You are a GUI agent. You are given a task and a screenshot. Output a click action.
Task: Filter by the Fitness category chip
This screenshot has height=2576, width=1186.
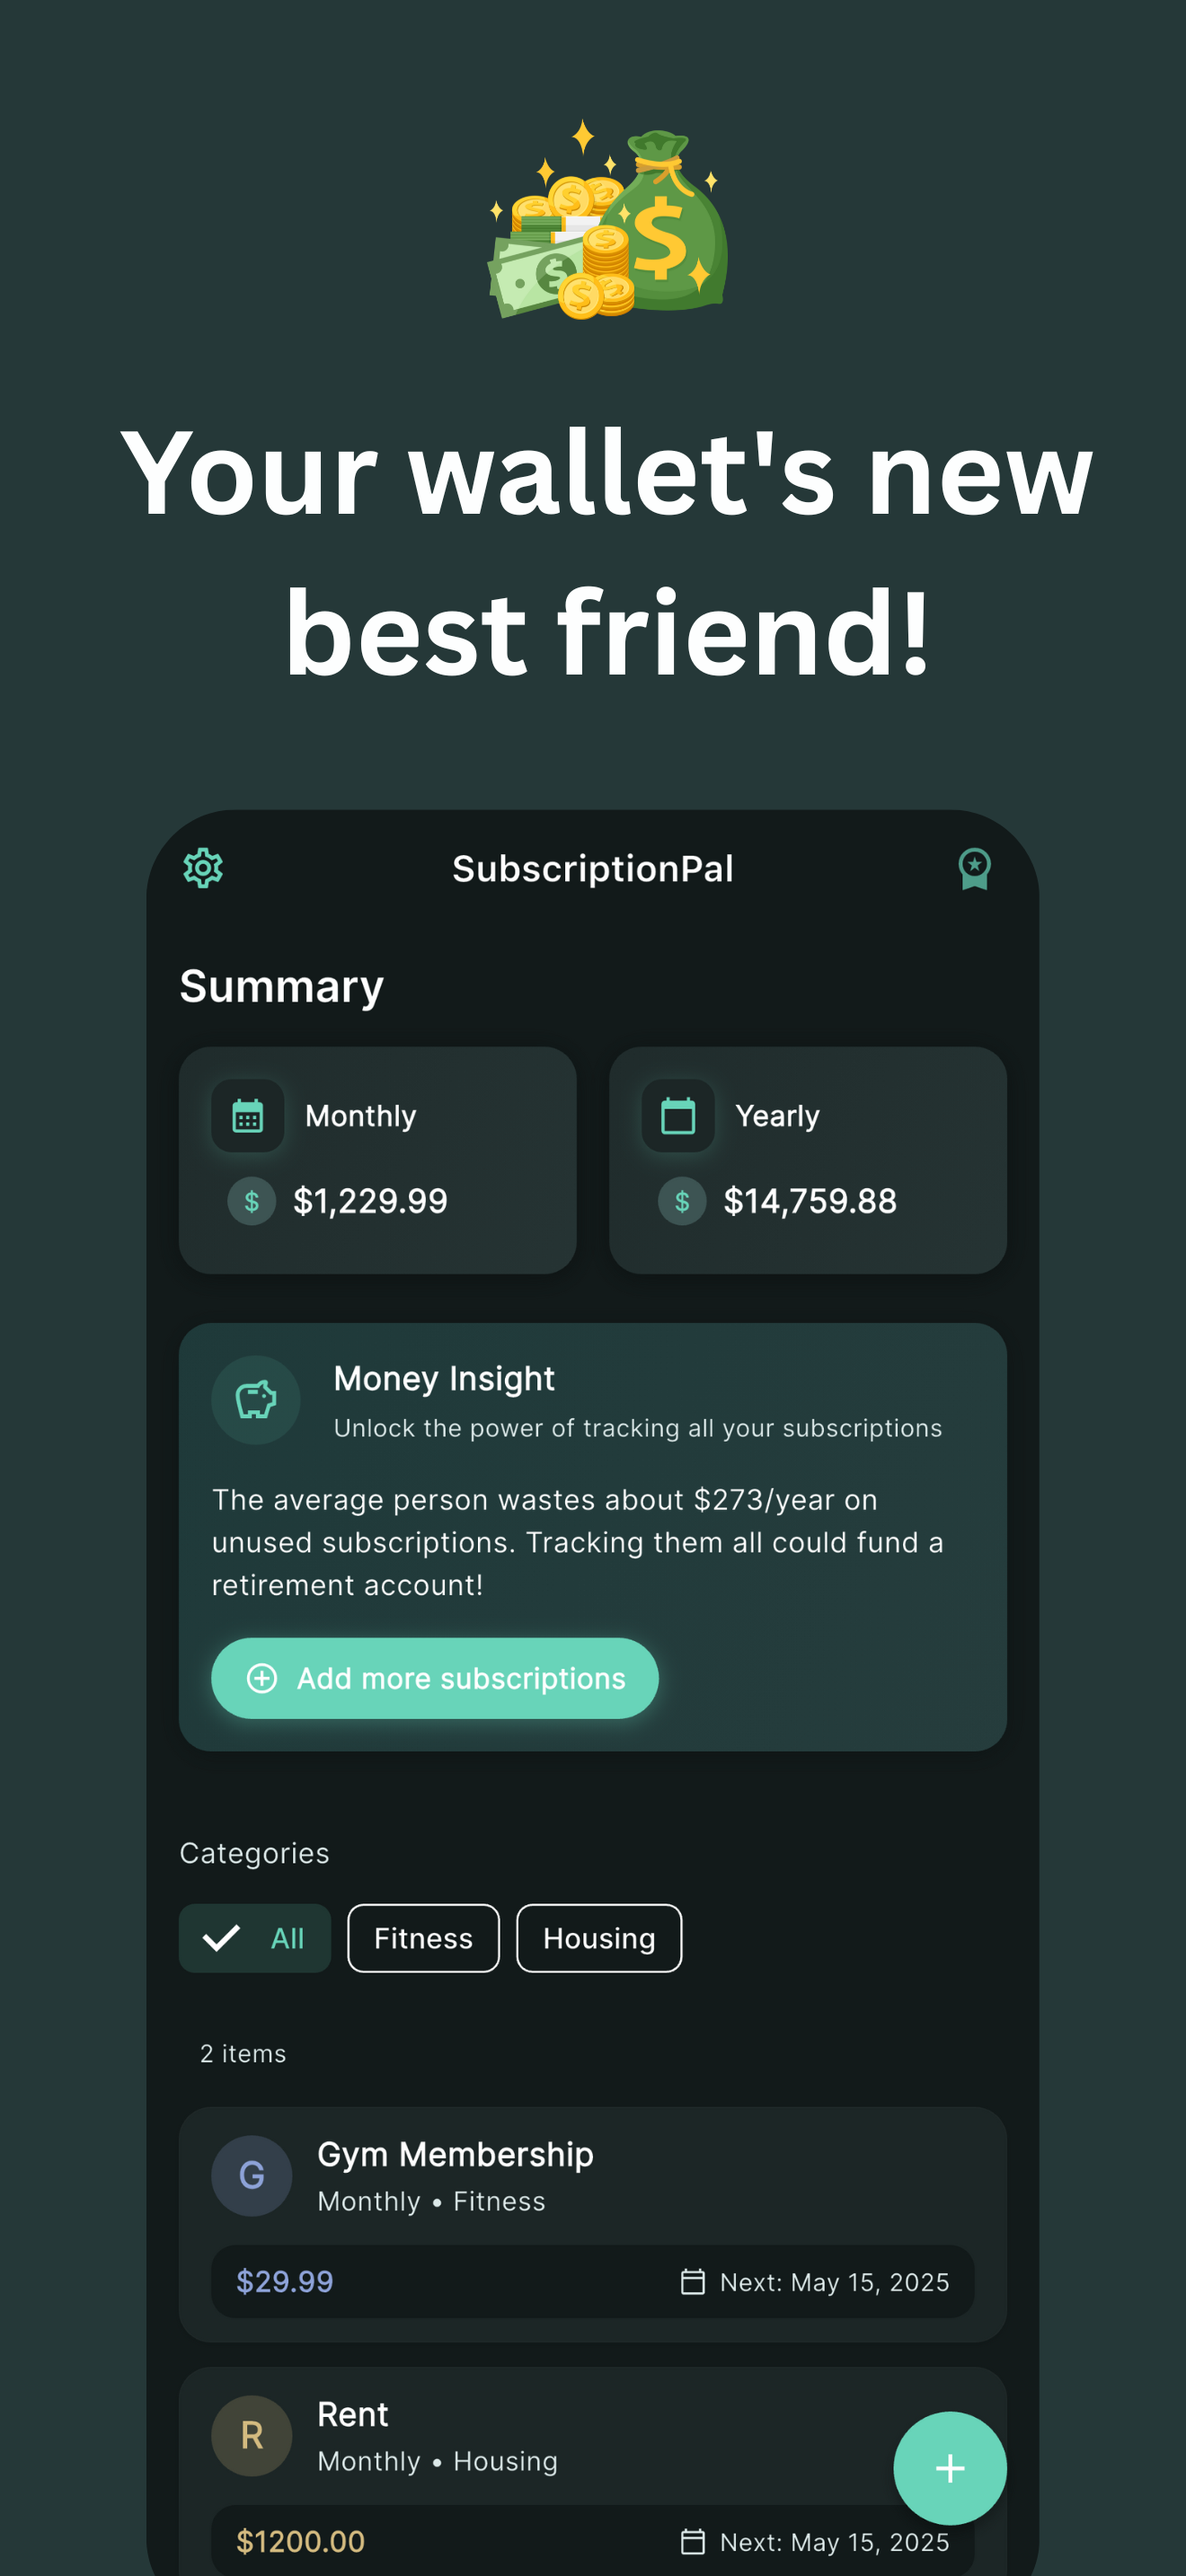pos(423,1938)
